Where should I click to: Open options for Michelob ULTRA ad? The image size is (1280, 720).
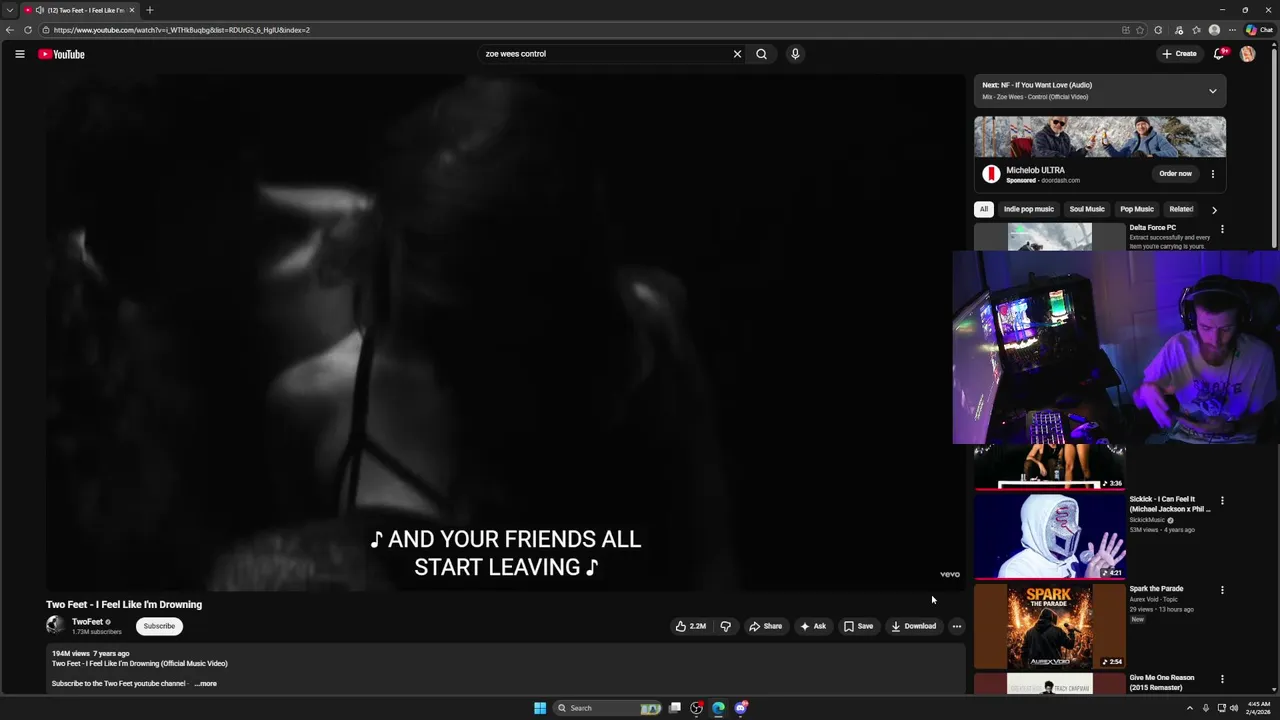click(1213, 174)
